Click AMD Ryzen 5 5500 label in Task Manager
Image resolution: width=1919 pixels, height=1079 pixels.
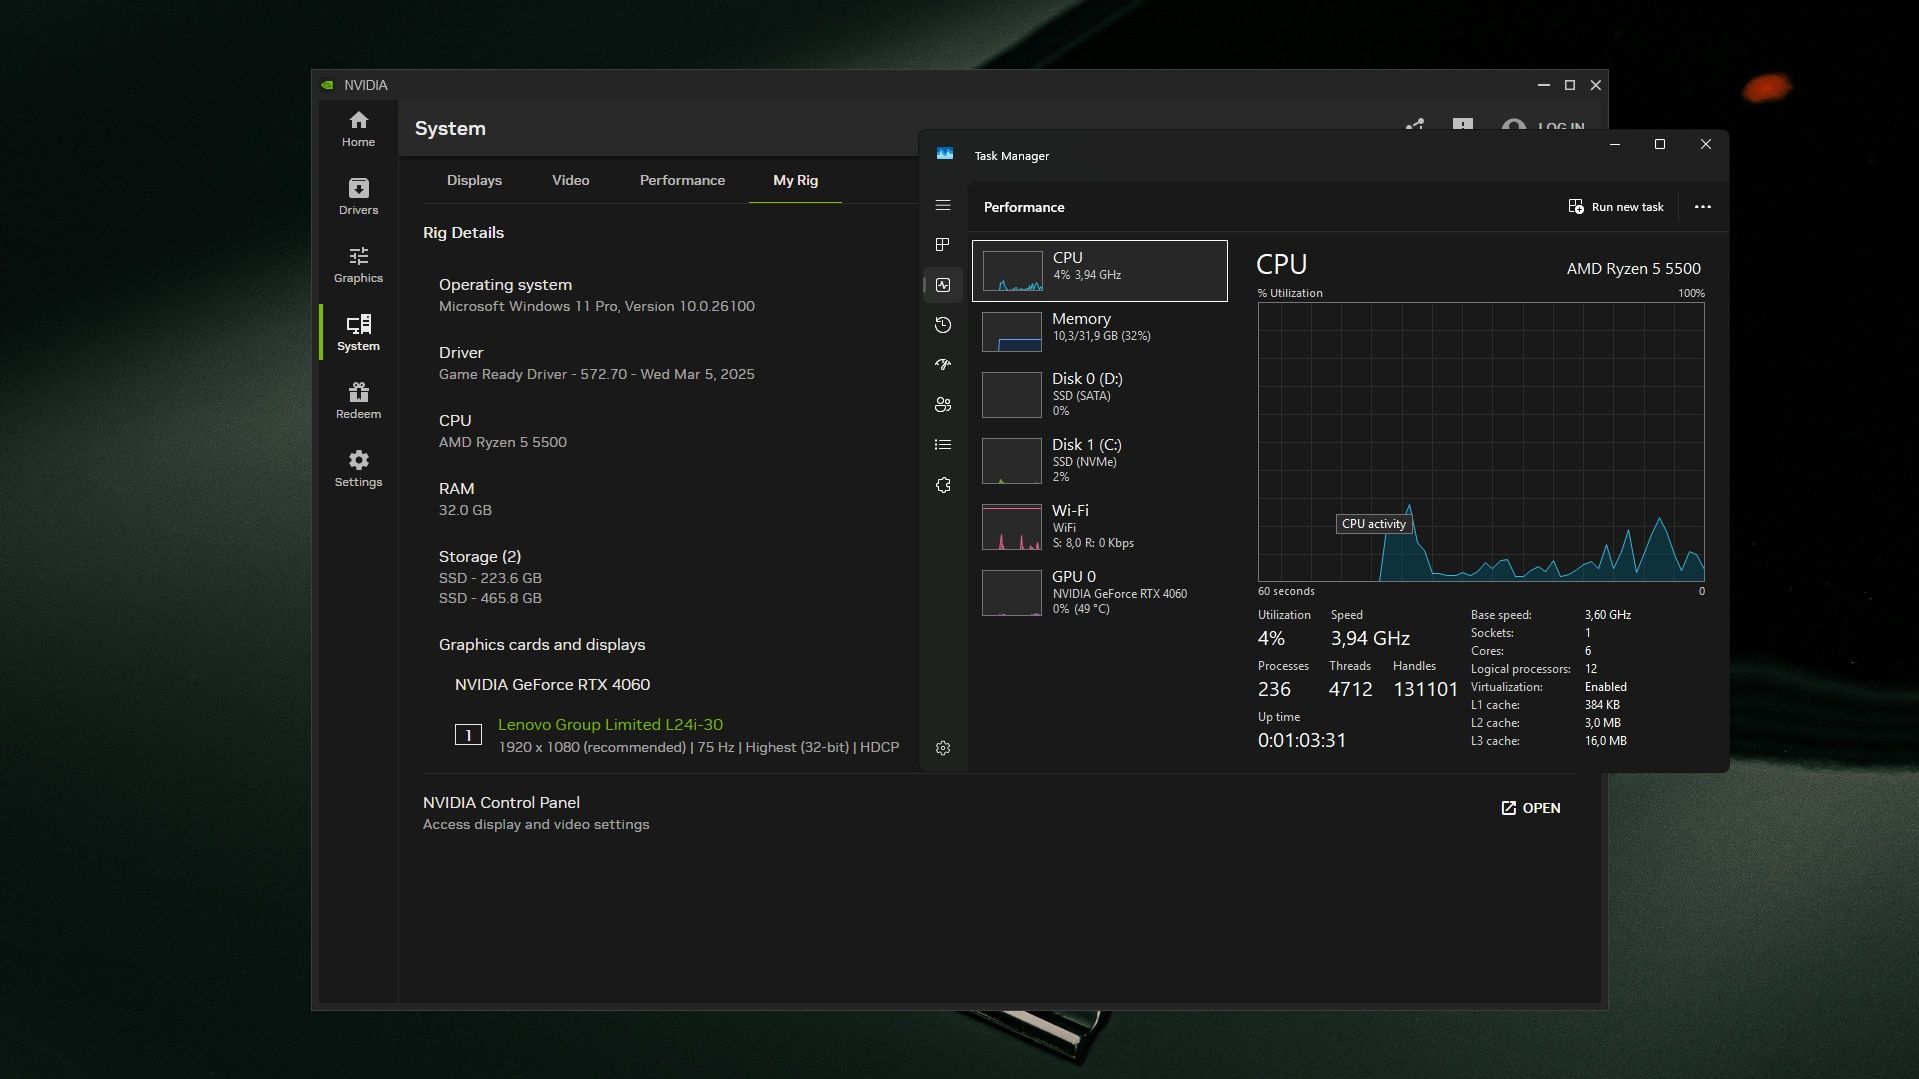coord(1633,268)
